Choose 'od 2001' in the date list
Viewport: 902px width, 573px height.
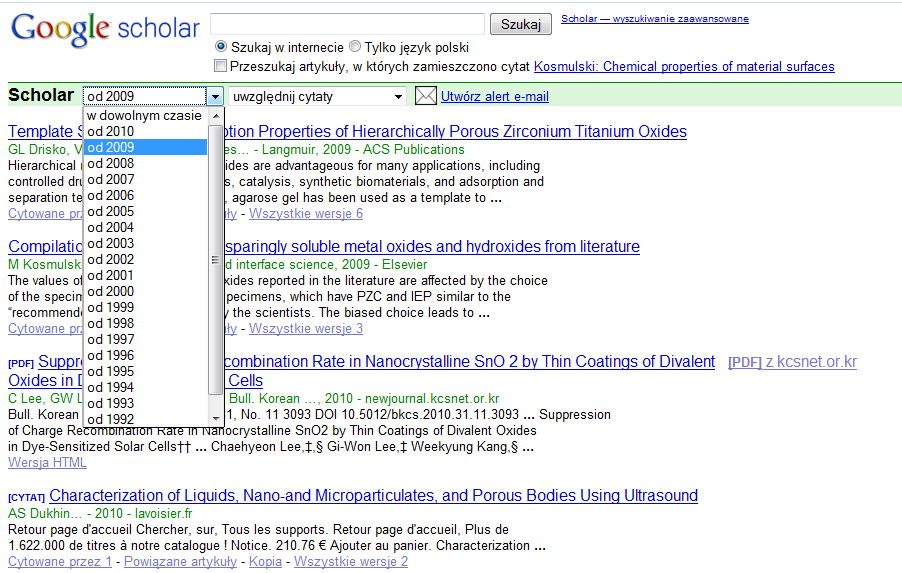click(146, 276)
